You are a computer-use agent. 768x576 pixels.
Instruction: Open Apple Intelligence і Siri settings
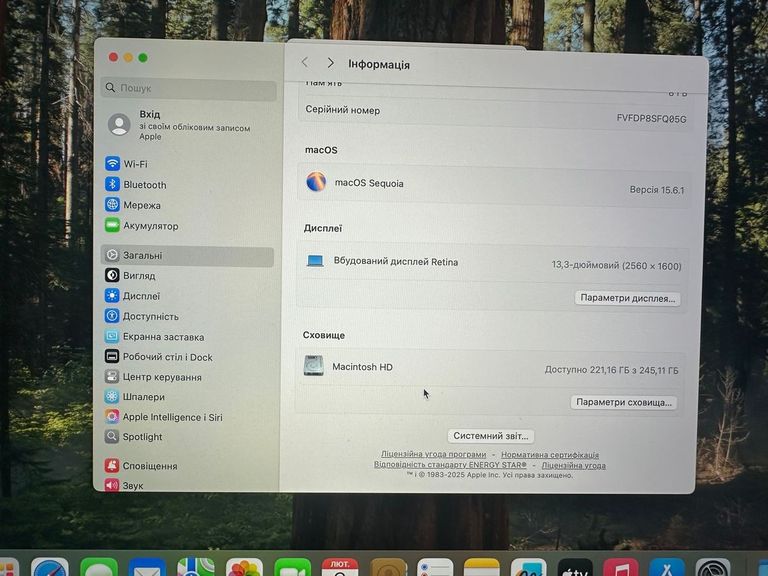click(x=164, y=417)
